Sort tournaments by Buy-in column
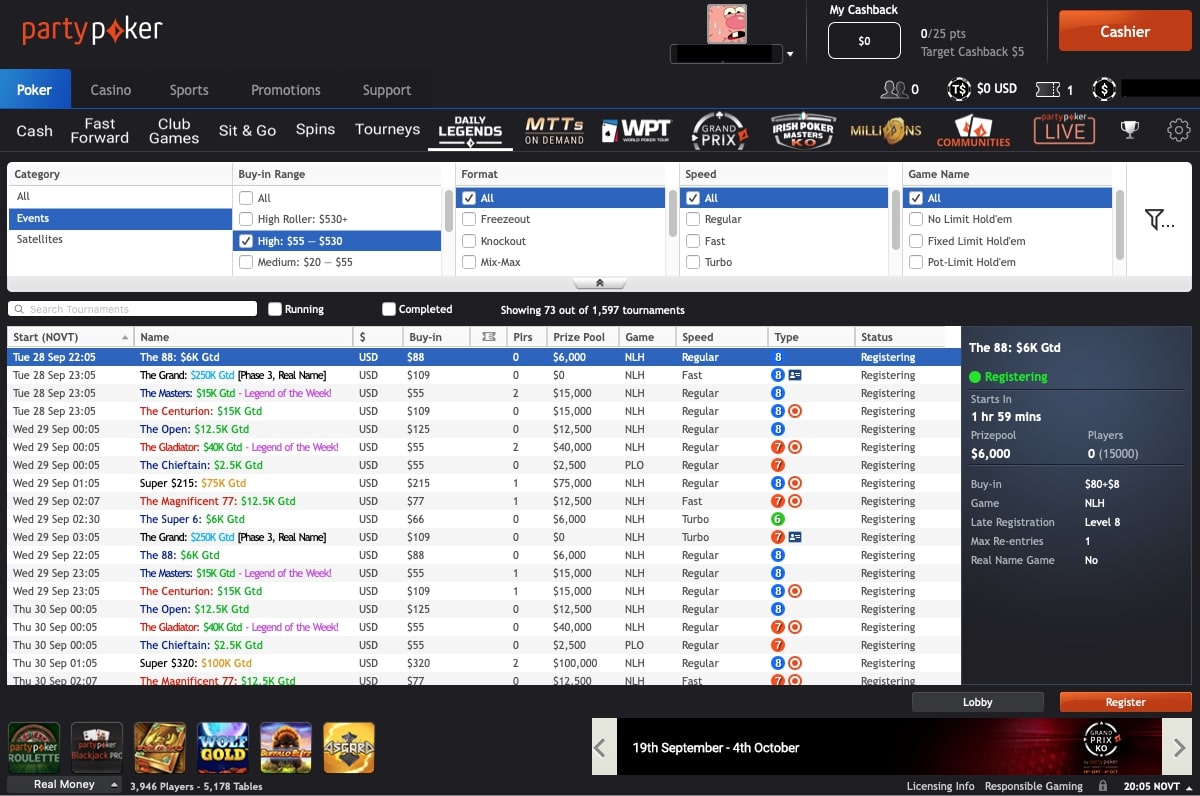 click(436, 337)
